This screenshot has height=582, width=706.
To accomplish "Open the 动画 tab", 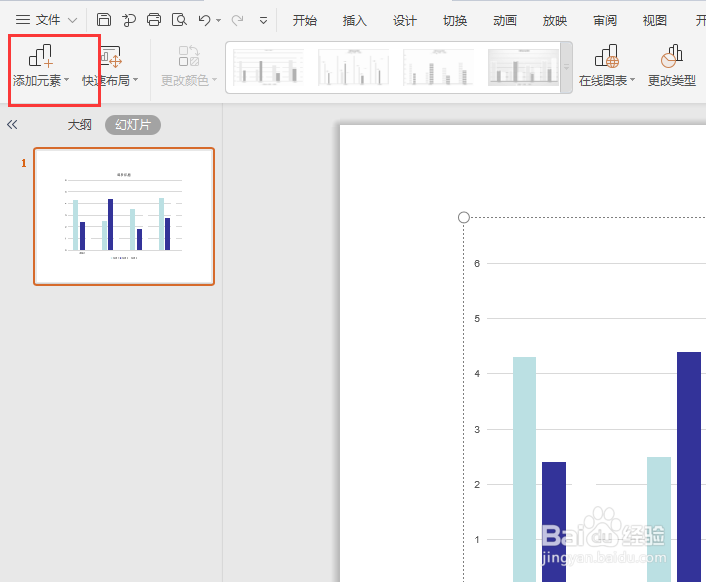I will pos(505,20).
